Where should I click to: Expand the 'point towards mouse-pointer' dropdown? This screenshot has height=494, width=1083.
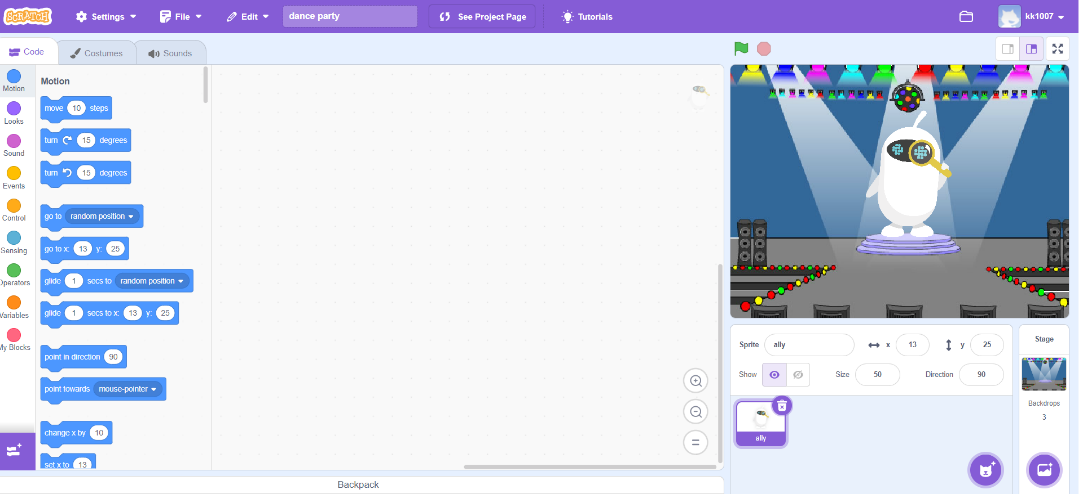[154, 389]
